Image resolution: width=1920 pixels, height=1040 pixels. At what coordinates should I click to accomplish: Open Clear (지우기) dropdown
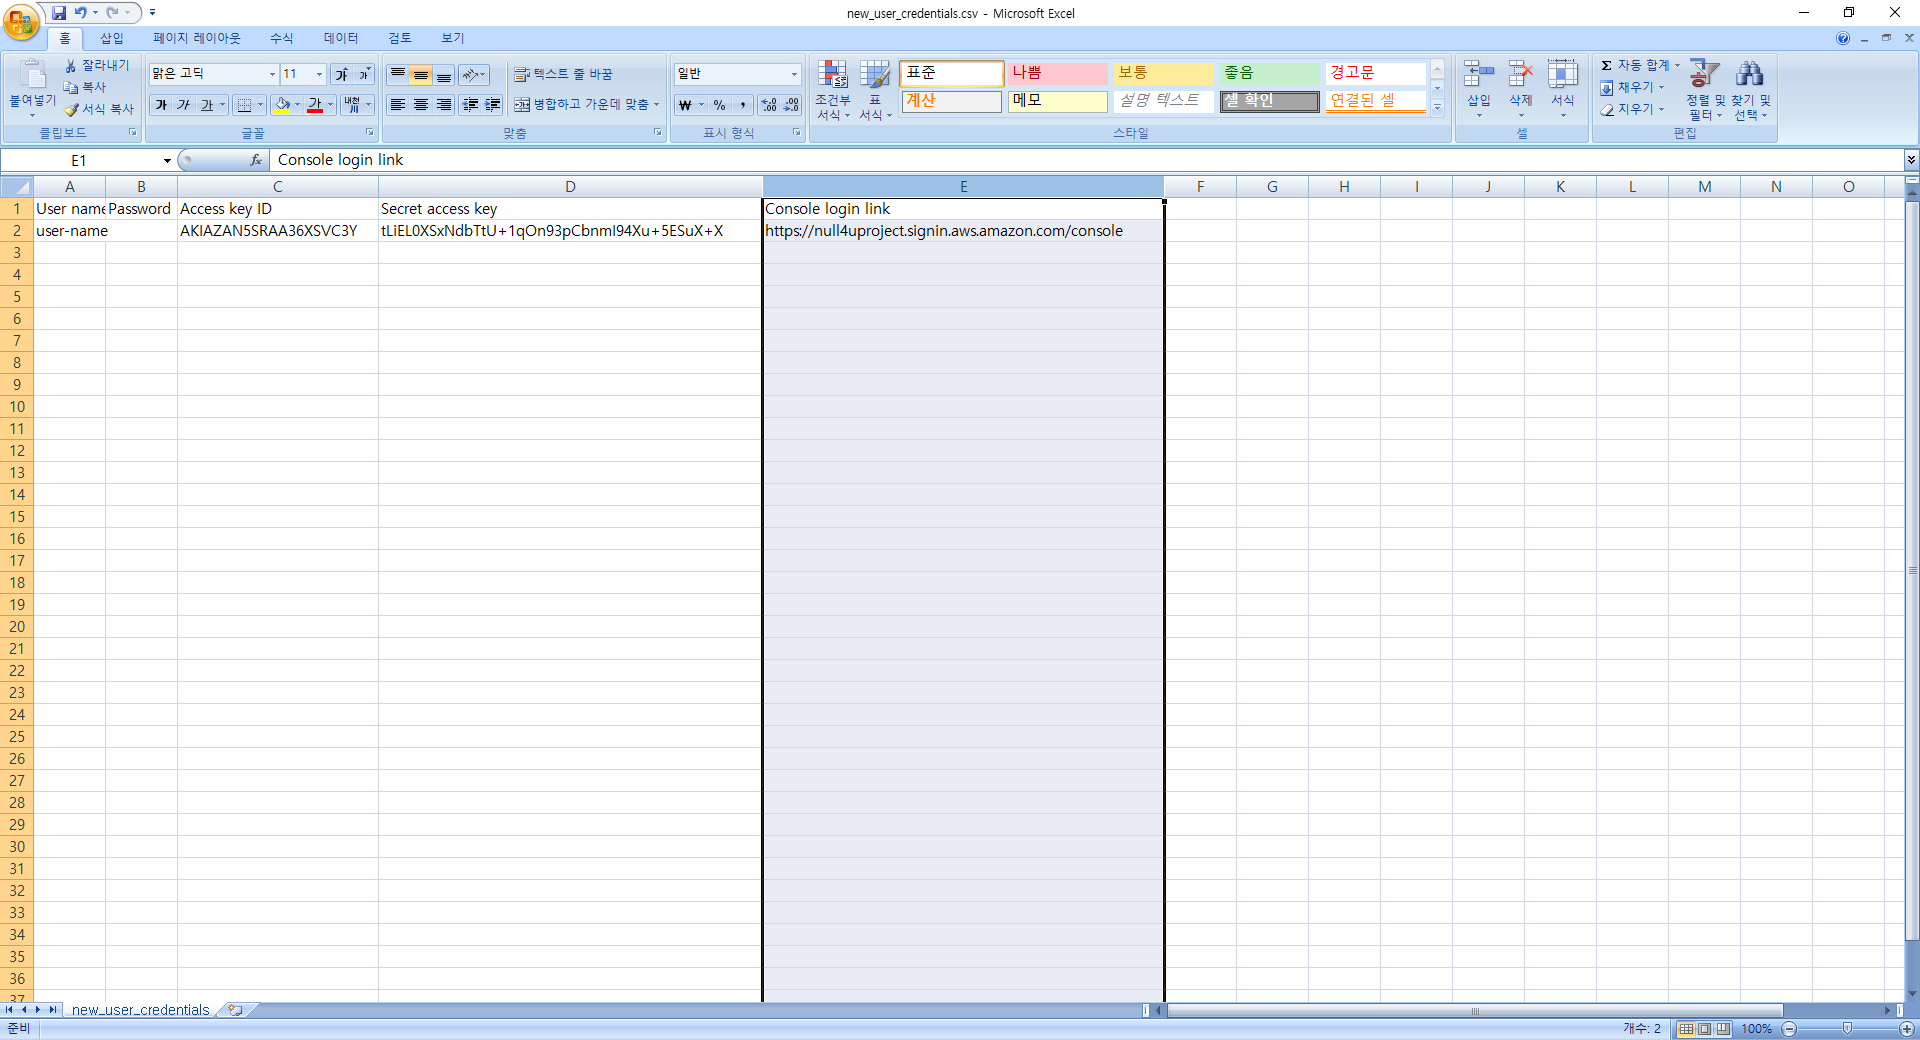pos(1633,109)
